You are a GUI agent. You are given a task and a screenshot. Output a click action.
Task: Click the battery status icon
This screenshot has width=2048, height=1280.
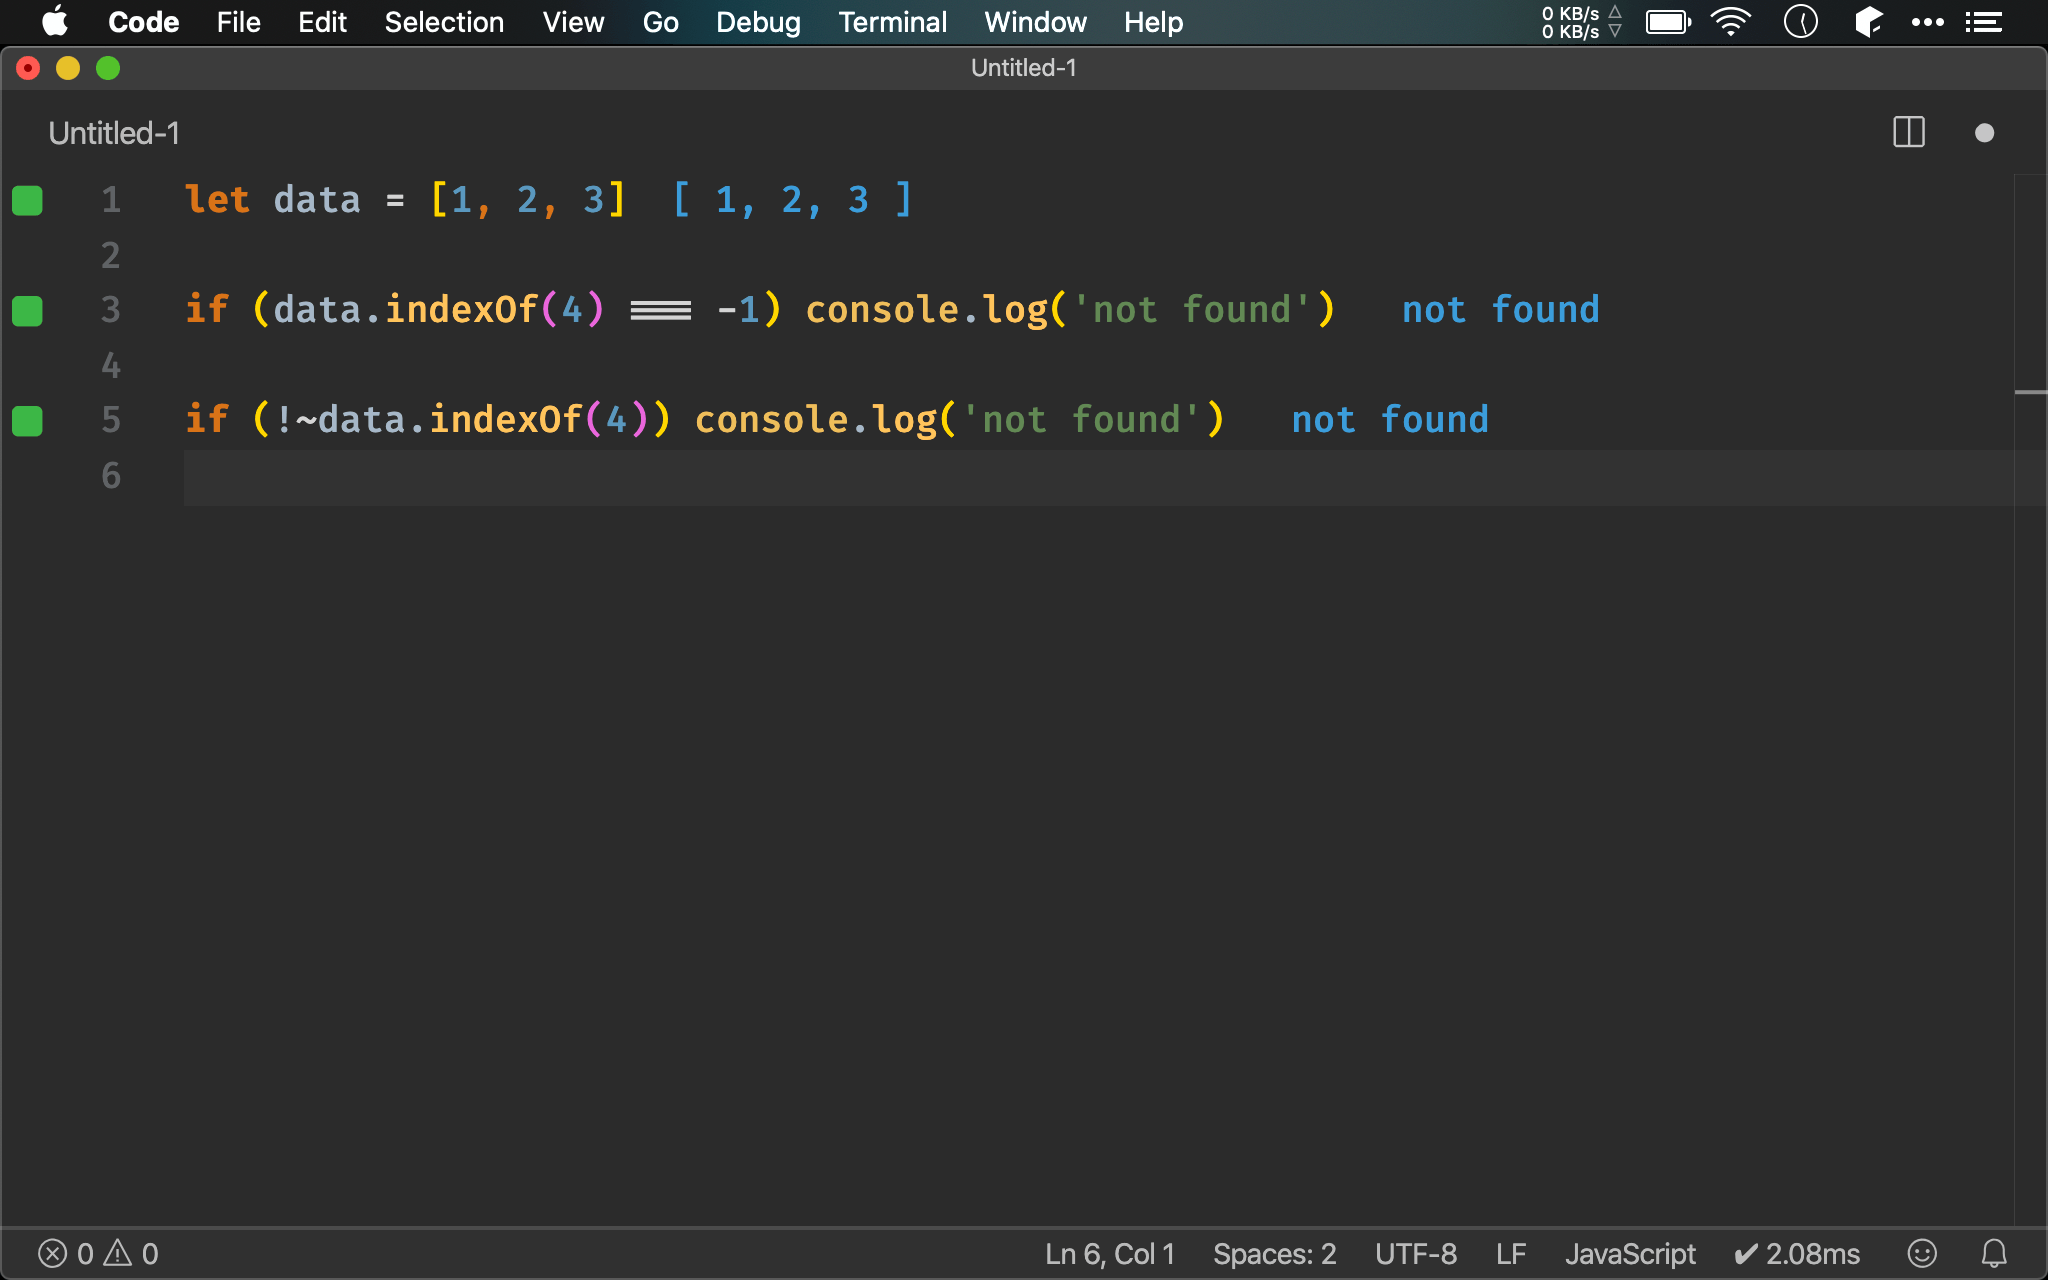1668,22
